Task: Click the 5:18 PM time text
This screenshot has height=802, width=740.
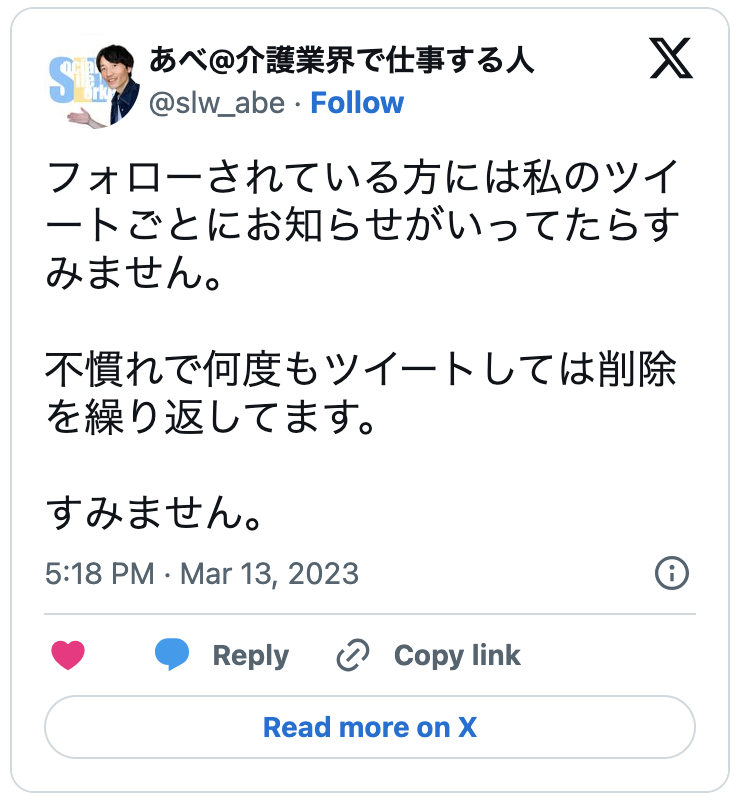Action: click(x=99, y=574)
